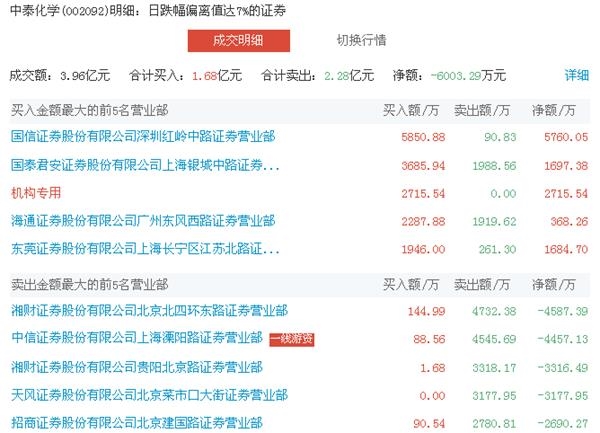600x433 pixels.
Task: Click 中信证券 上海溧阳路 branch link
Action: 135,339
